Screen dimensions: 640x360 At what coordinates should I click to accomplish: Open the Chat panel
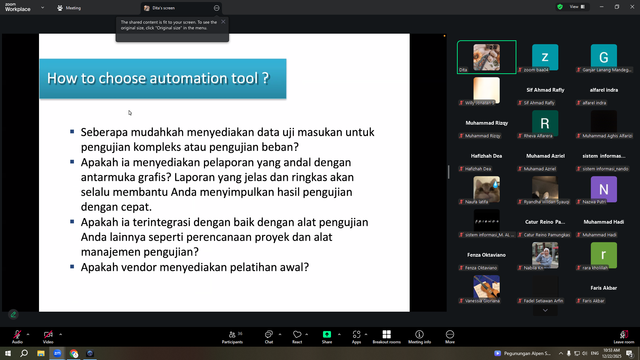(x=269, y=337)
